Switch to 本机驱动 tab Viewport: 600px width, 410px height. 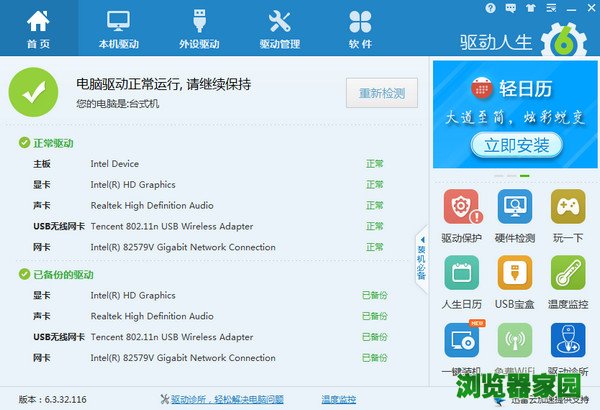pos(118,28)
